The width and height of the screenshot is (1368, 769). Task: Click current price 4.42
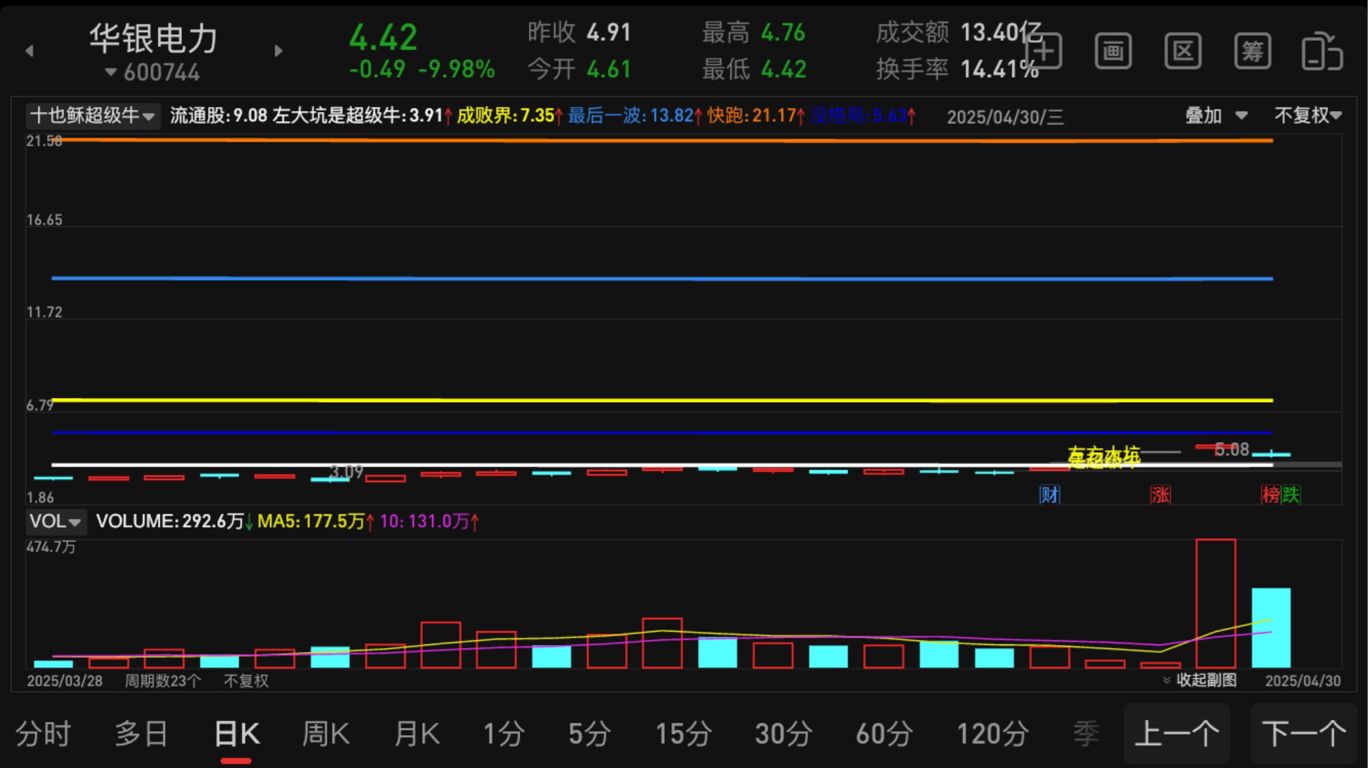click(x=383, y=37)
